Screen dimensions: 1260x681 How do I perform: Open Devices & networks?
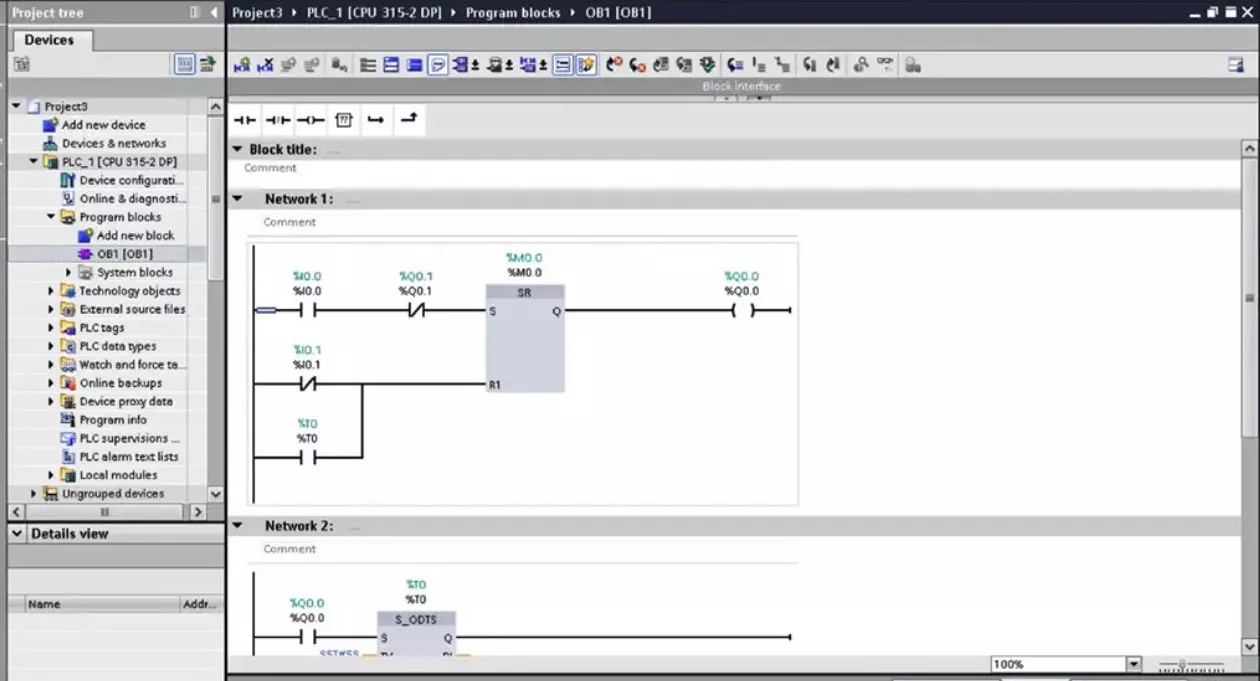[x=113, y=143]
